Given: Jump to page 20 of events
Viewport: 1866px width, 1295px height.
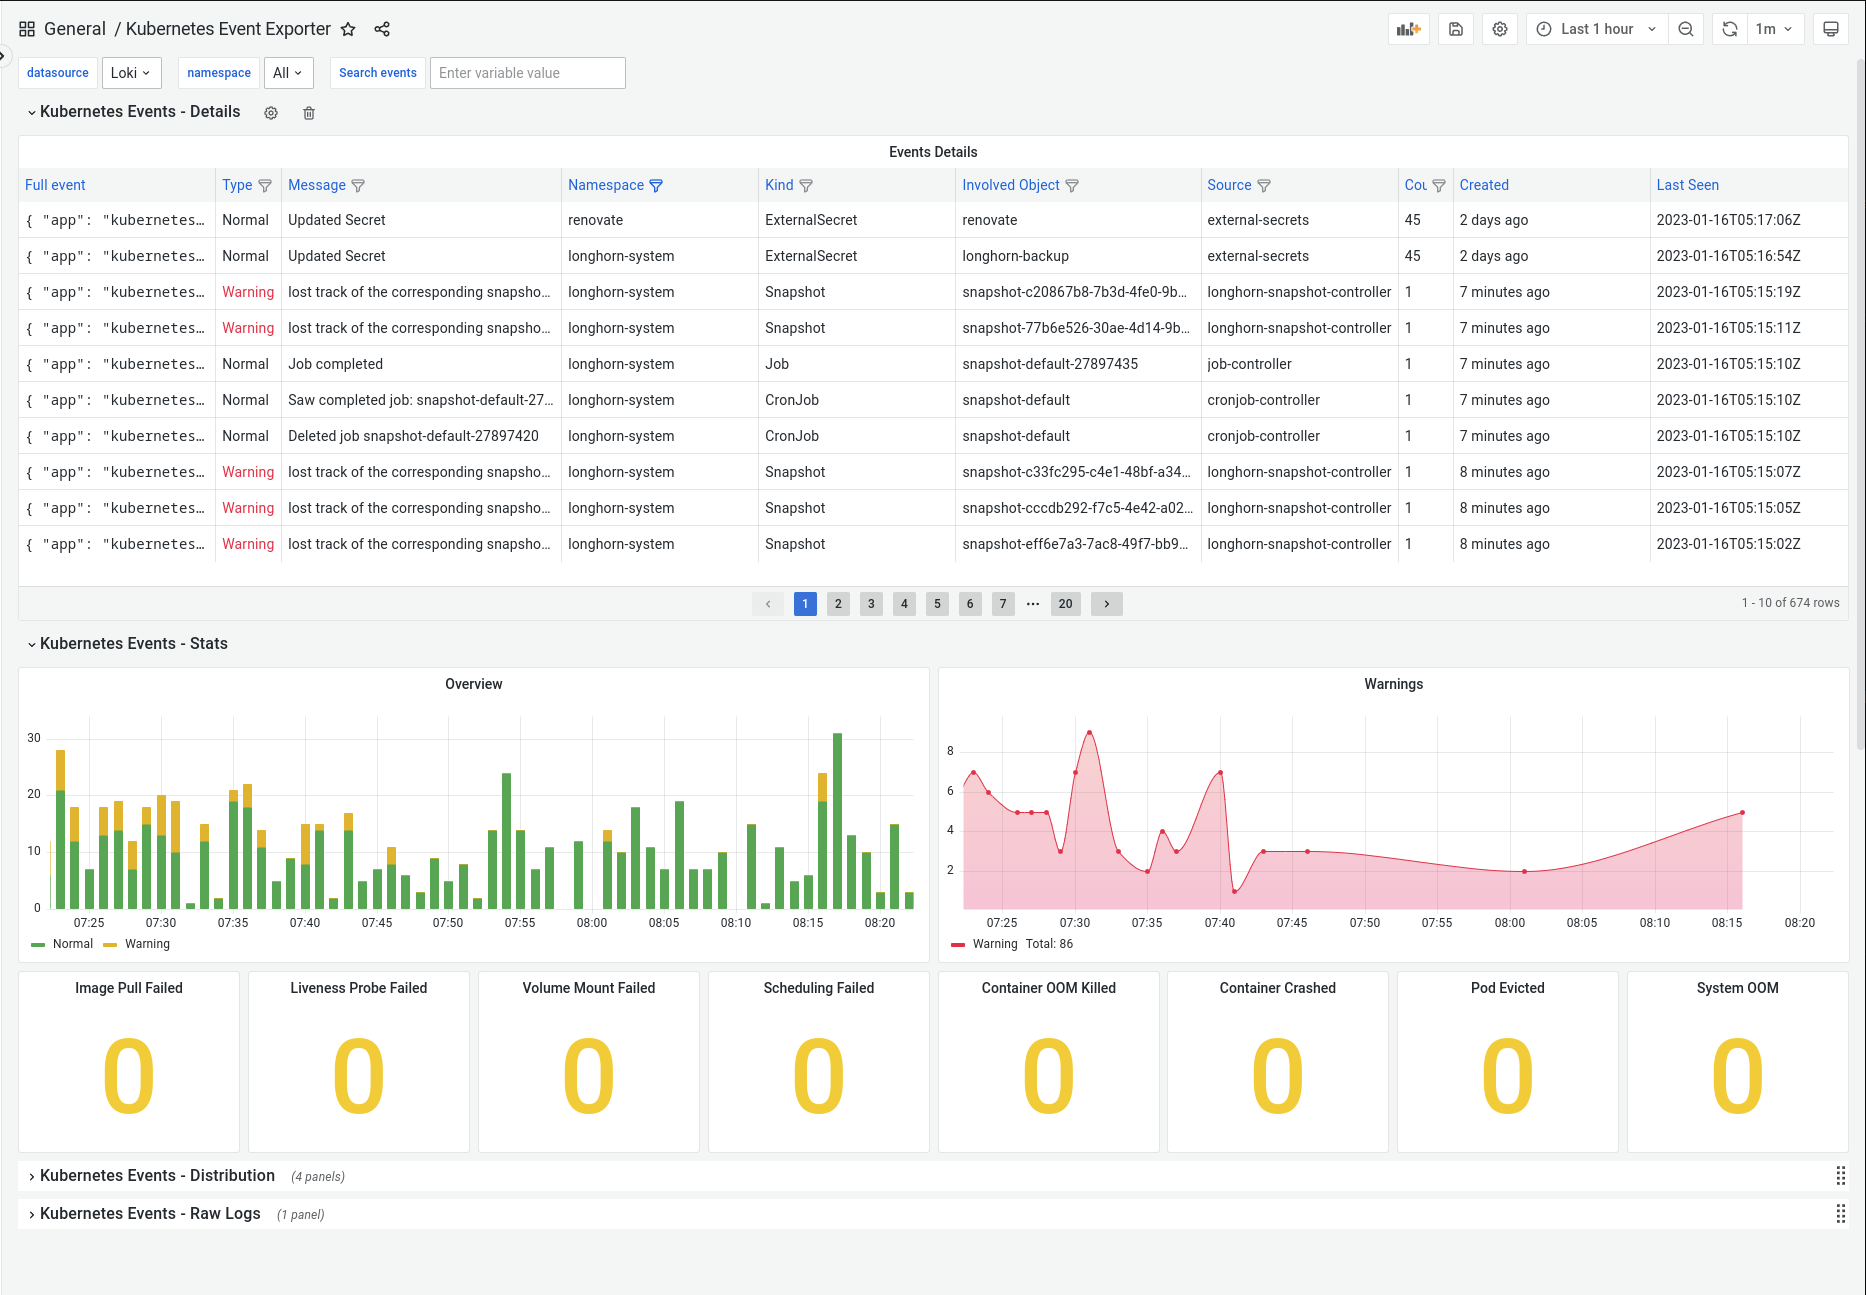Looking at the screenshot, I should click(x=1065, y=604).
